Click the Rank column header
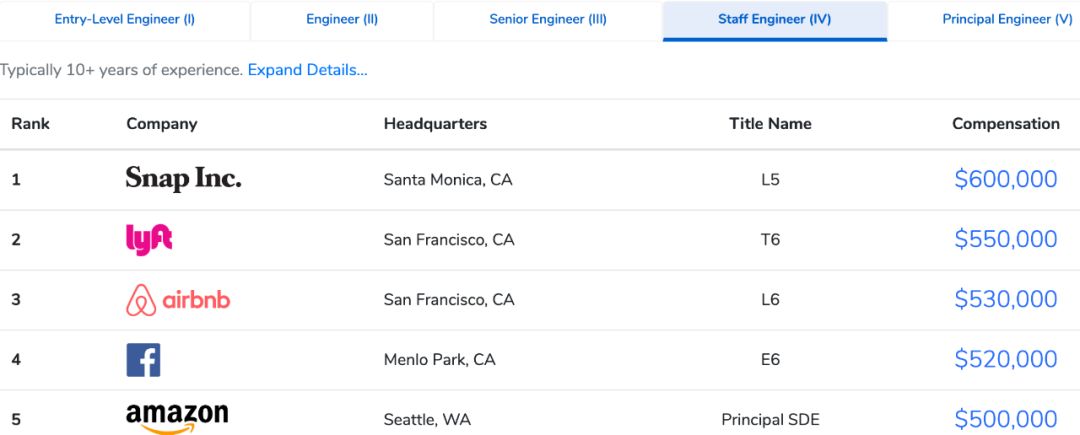The height and width of the screenshot is (435, 1080). point(30,124)
